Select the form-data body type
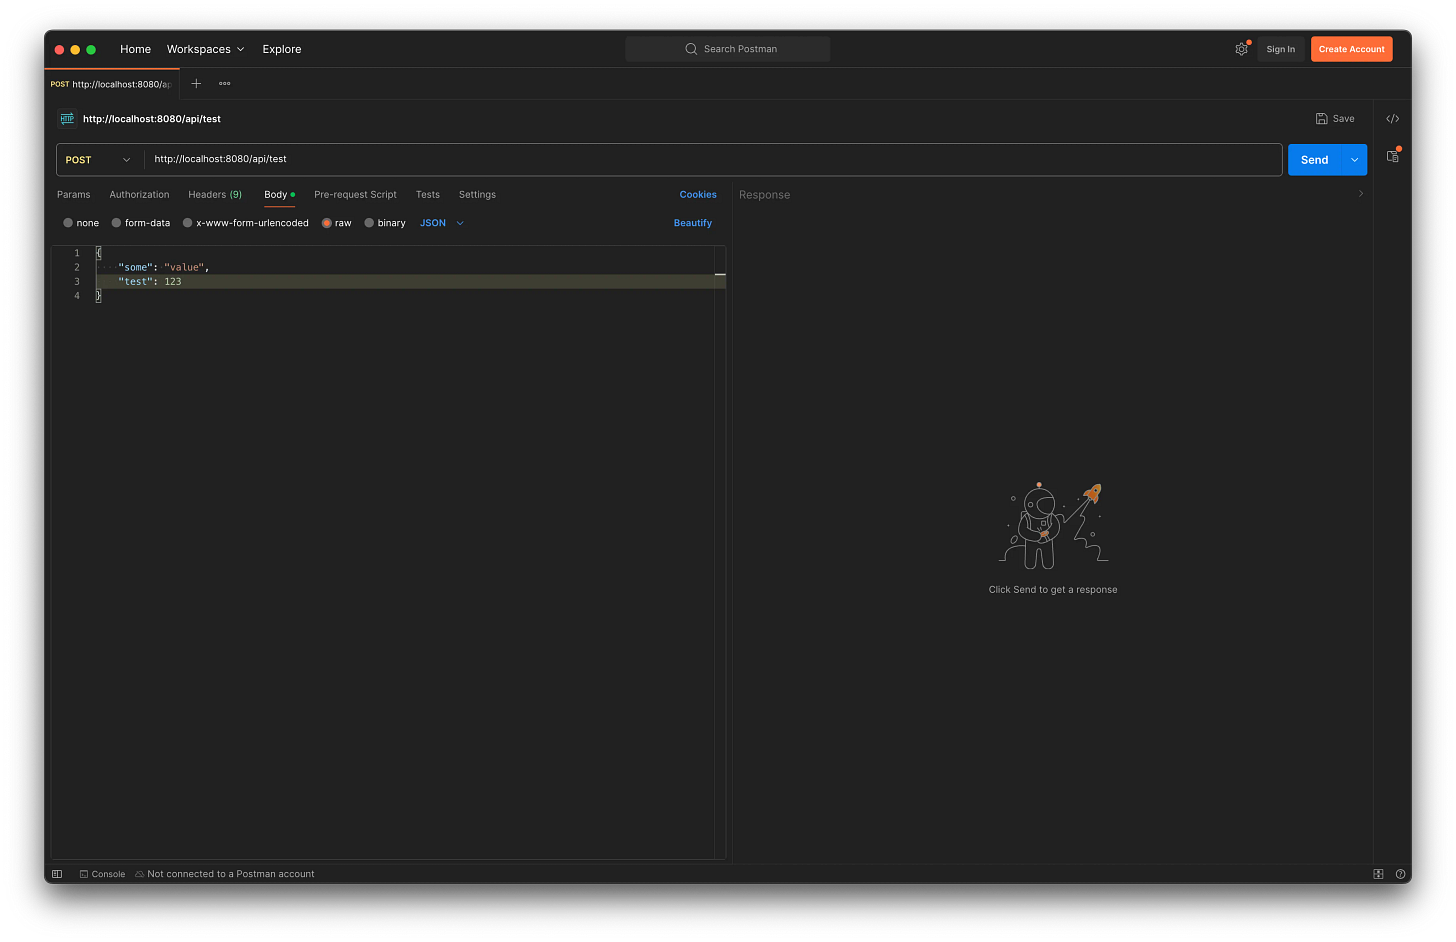The height and width of the screenshot is (942, 1456). click(141, 223)
